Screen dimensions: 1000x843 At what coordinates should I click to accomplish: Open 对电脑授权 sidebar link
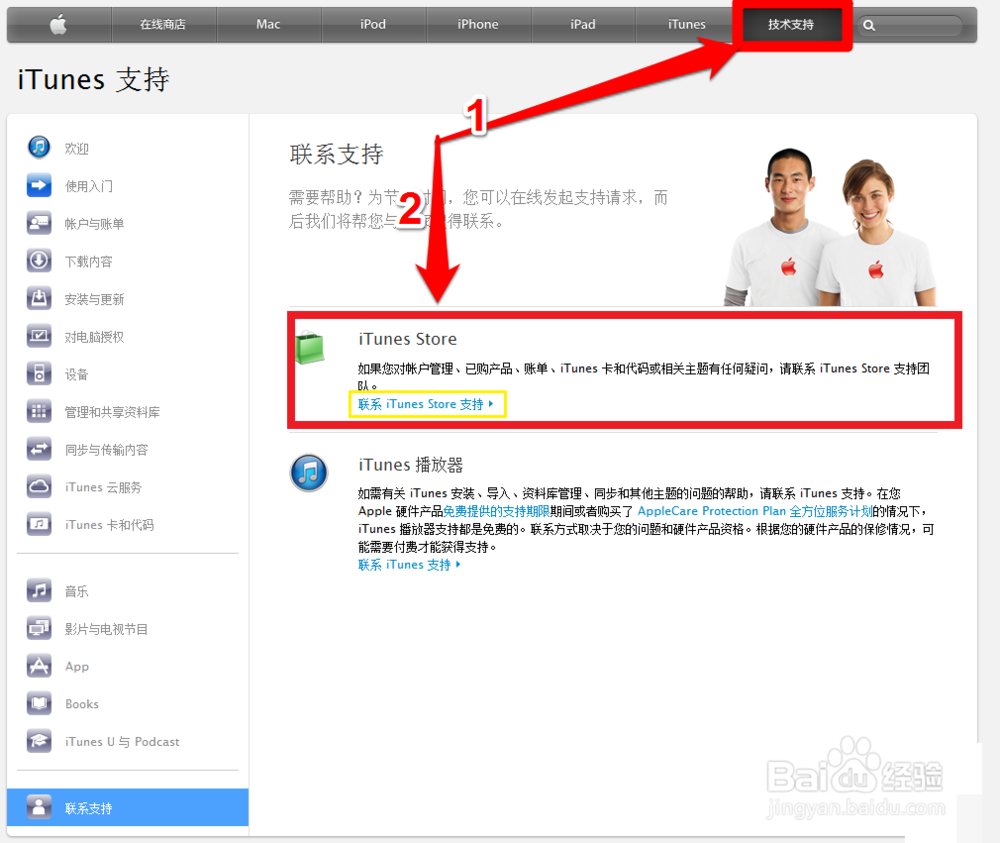tap(94, 337)
